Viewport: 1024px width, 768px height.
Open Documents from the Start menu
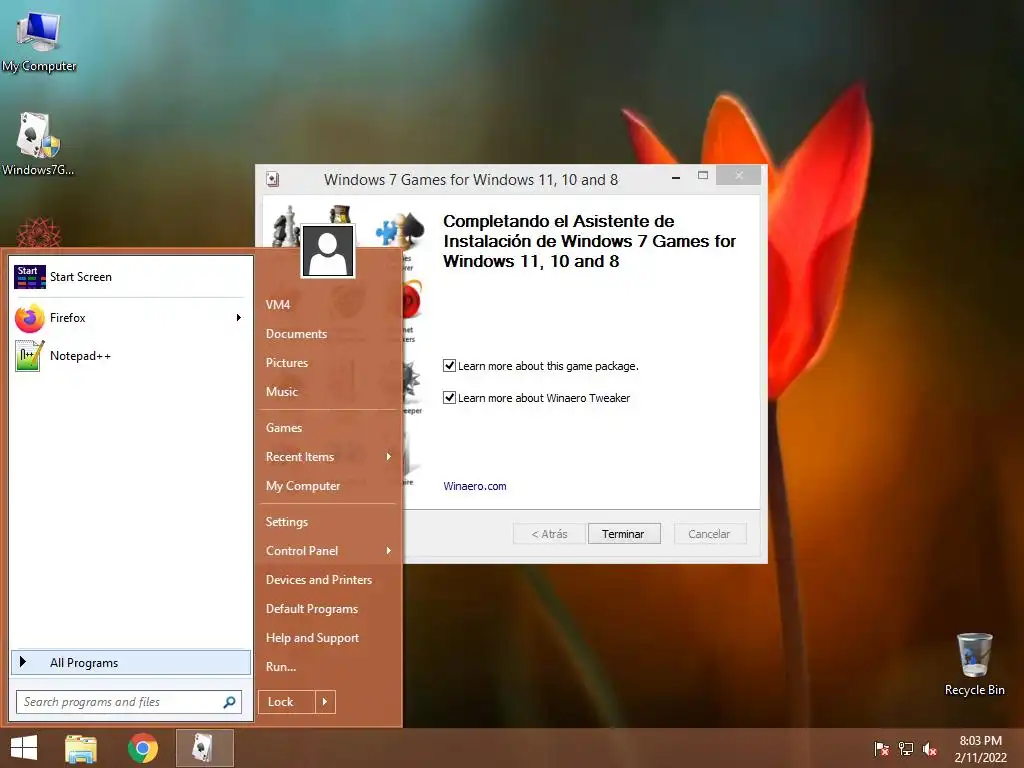click(x=296, y=334)
